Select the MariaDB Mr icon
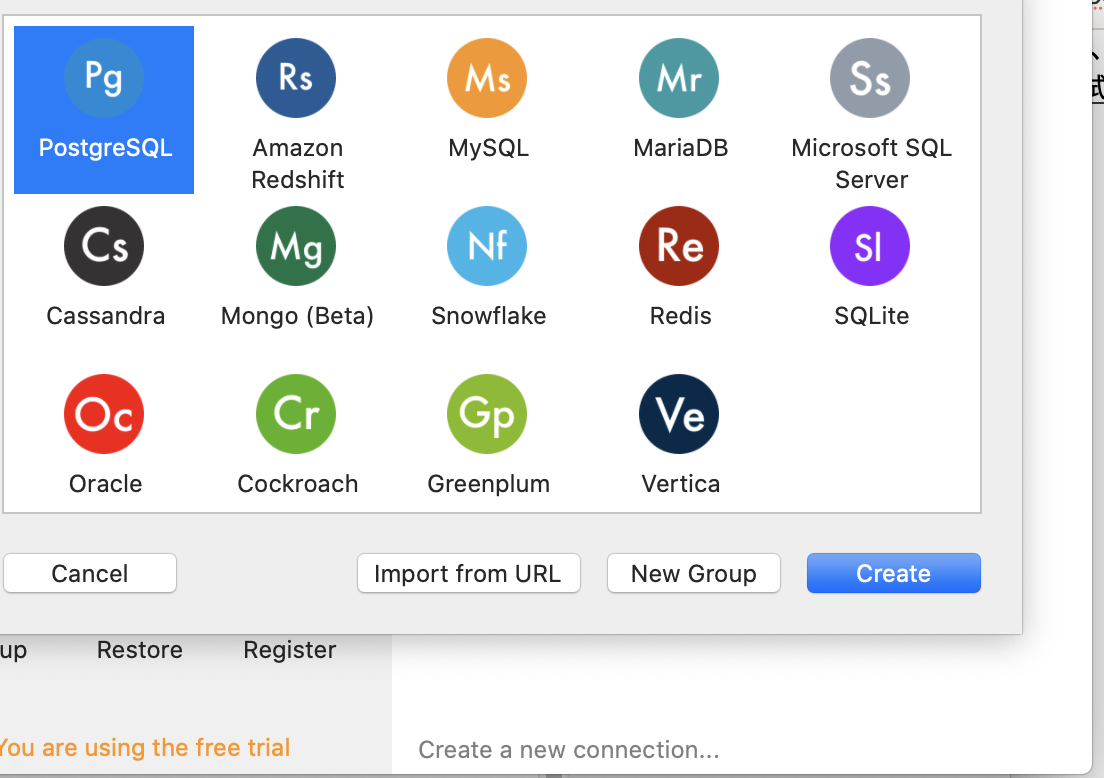 (679, 78)
